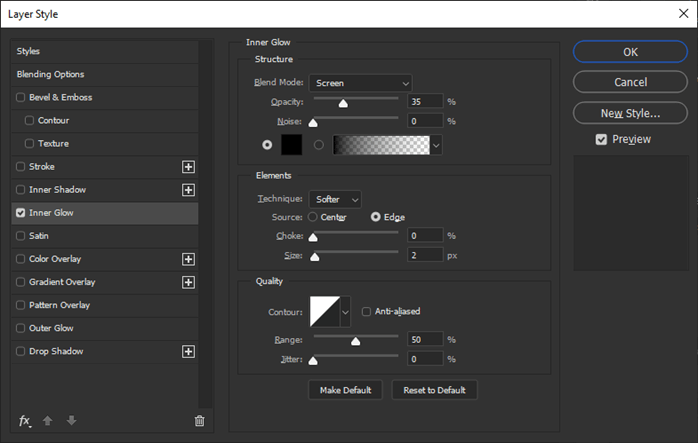Add another Drop Shadow with plus icon
The height and width of the screenshot is (443, 698).
pyautogui.click(x=188, y=352)
